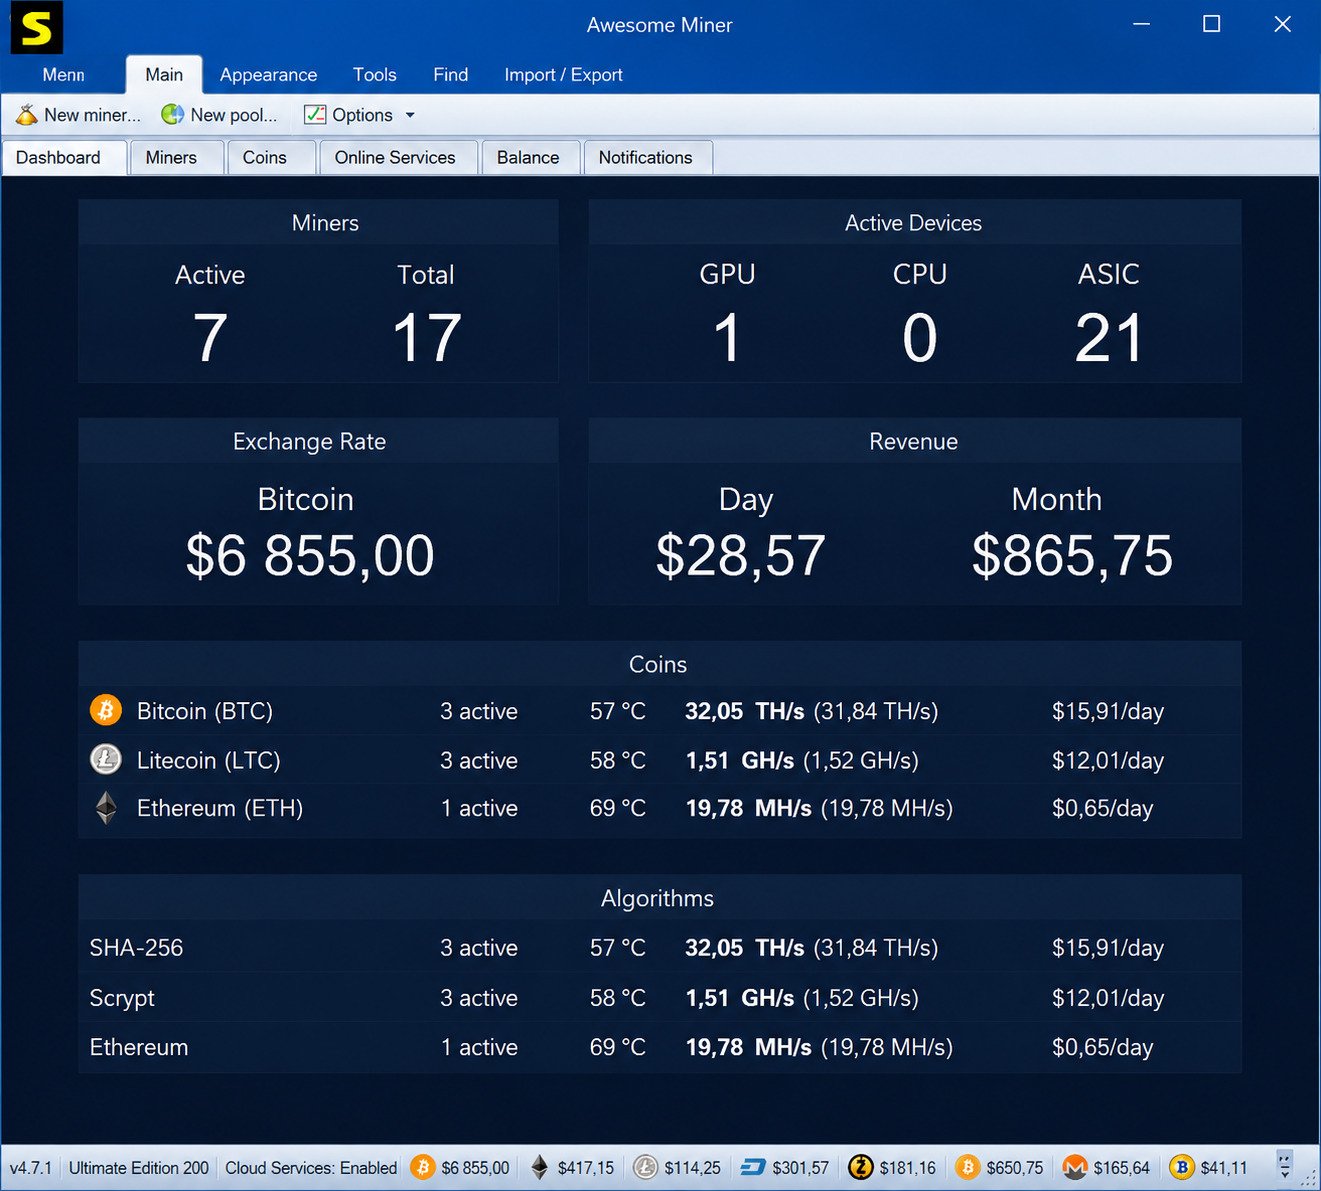Click the Ethereum algorithm row name
1321x1191 pixels.
pos(139,1047)
